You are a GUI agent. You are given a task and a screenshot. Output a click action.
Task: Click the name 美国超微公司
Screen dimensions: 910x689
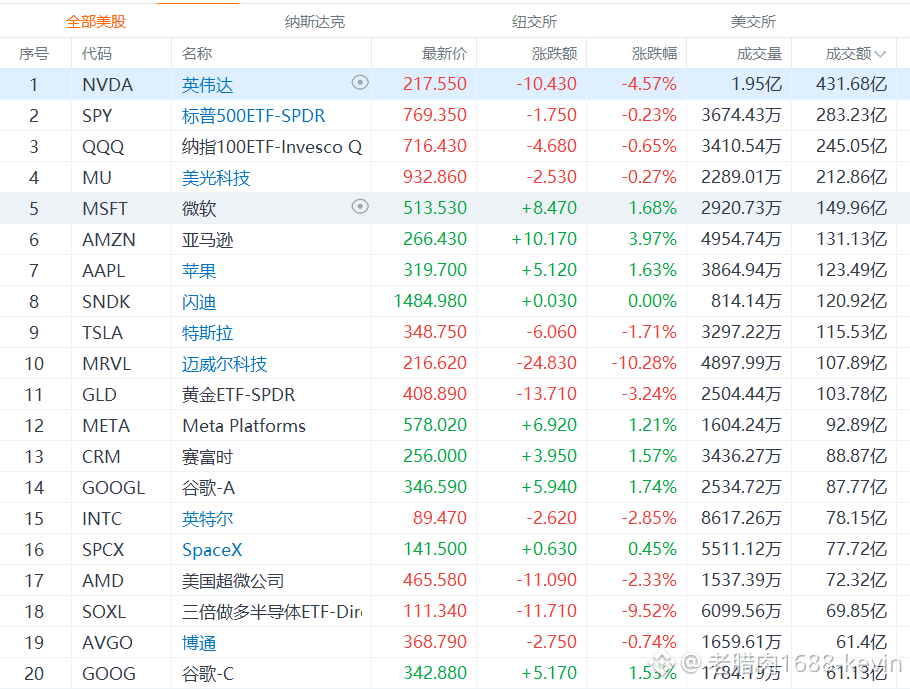coord(233,580)
